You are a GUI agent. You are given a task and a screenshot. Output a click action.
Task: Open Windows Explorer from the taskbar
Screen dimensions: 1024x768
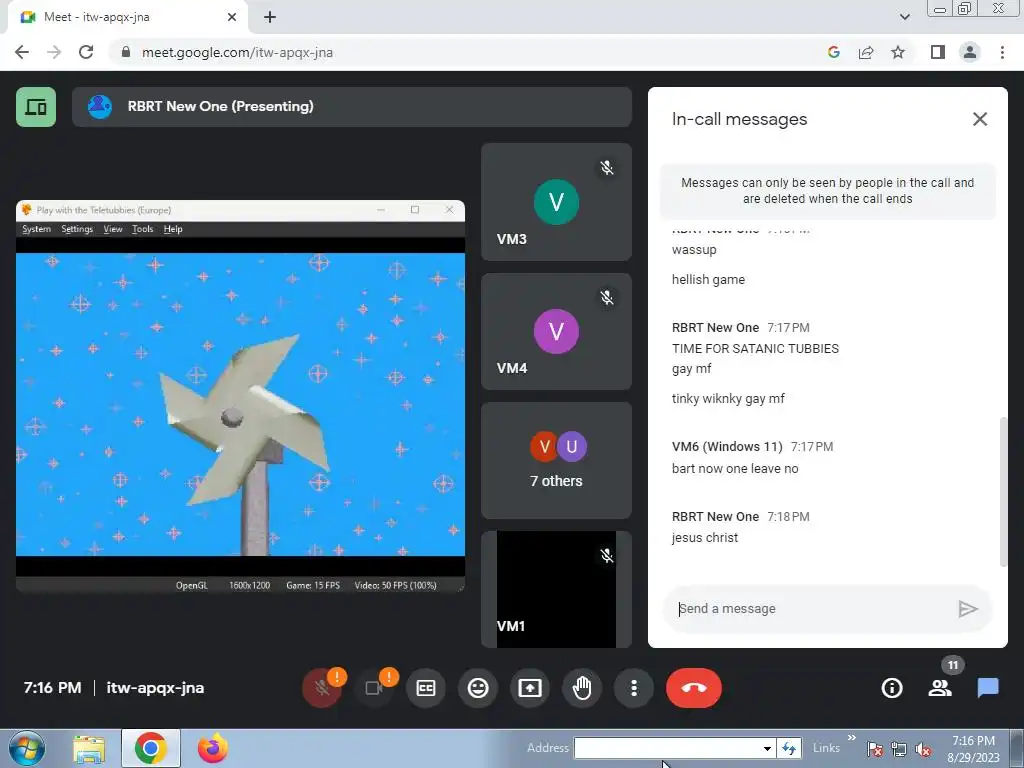(89, 748)
